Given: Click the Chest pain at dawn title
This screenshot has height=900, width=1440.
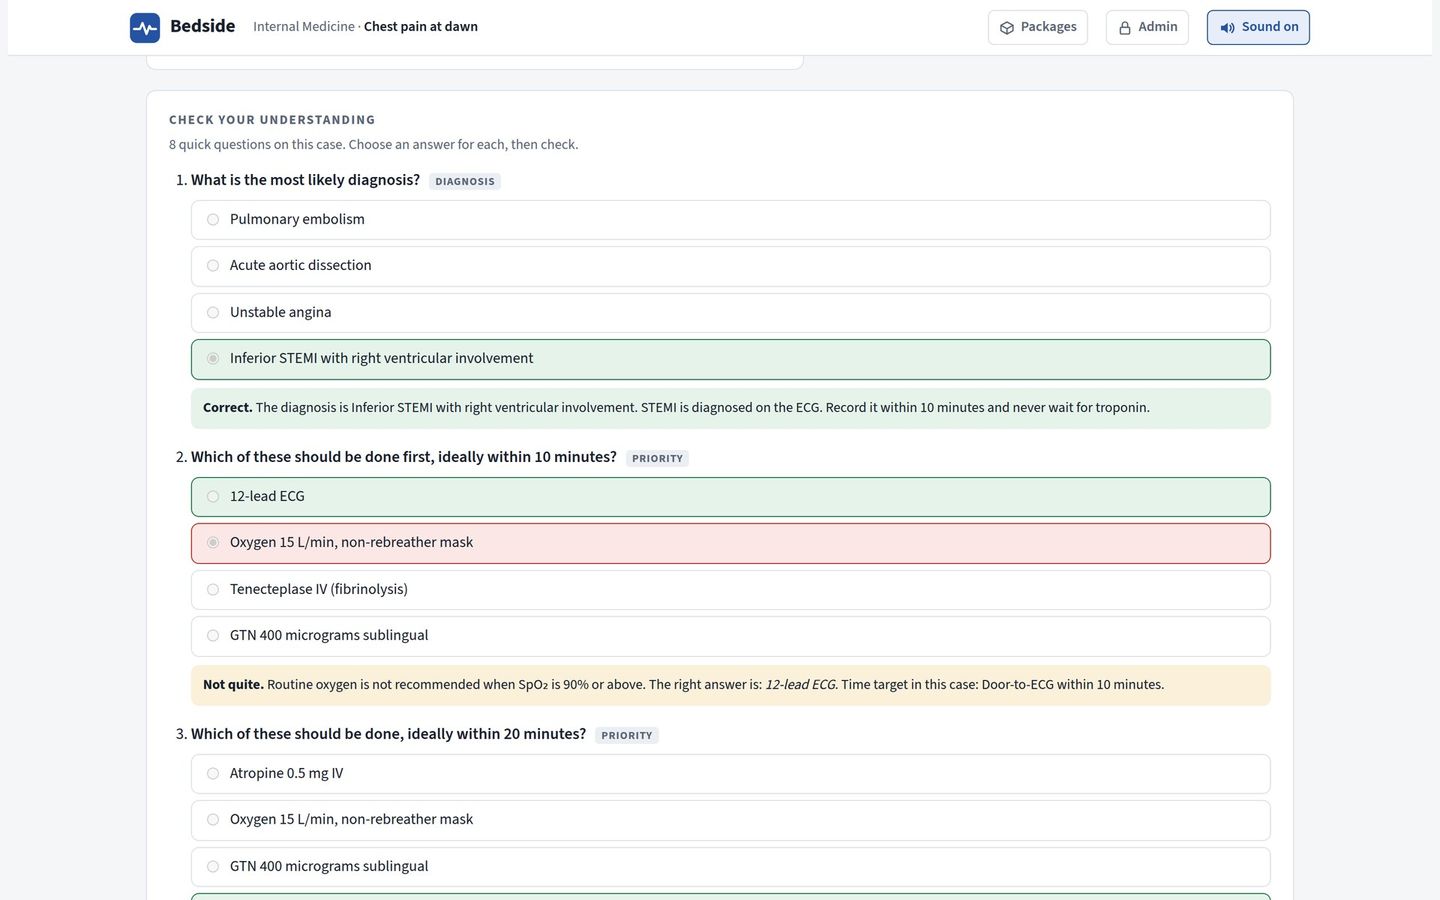Looking at the screenshot, I should point(421,27).
